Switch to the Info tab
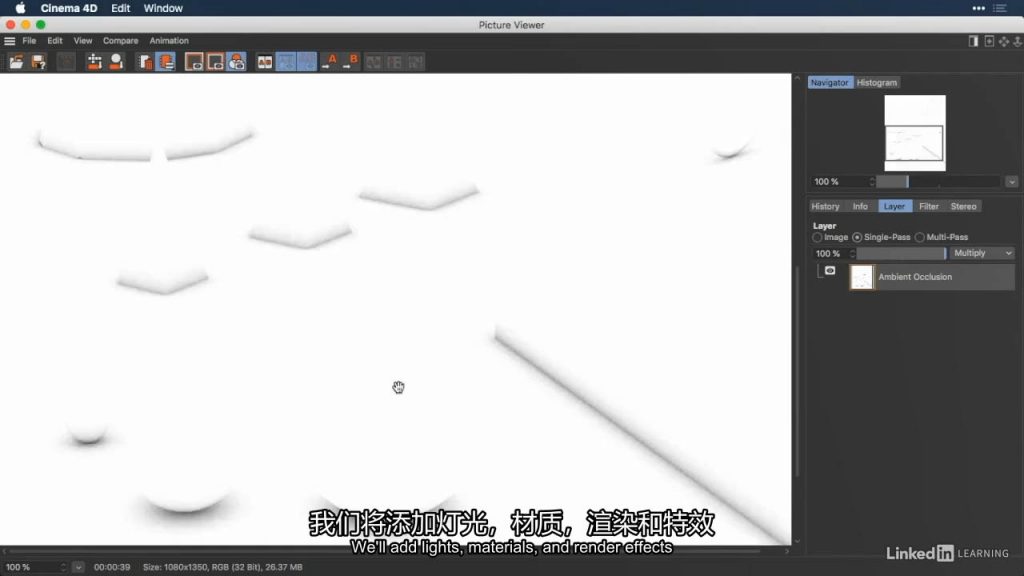 [x=860, y=206]
